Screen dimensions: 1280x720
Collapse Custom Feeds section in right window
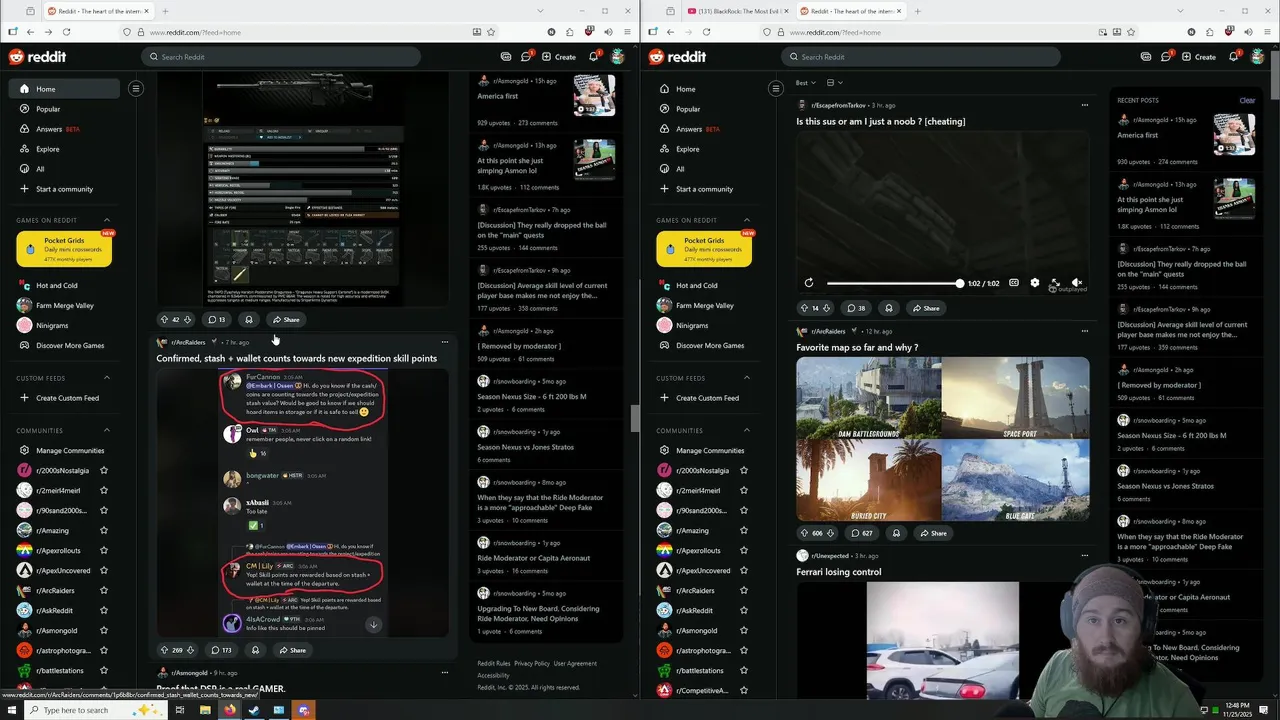tap(747, 378)
